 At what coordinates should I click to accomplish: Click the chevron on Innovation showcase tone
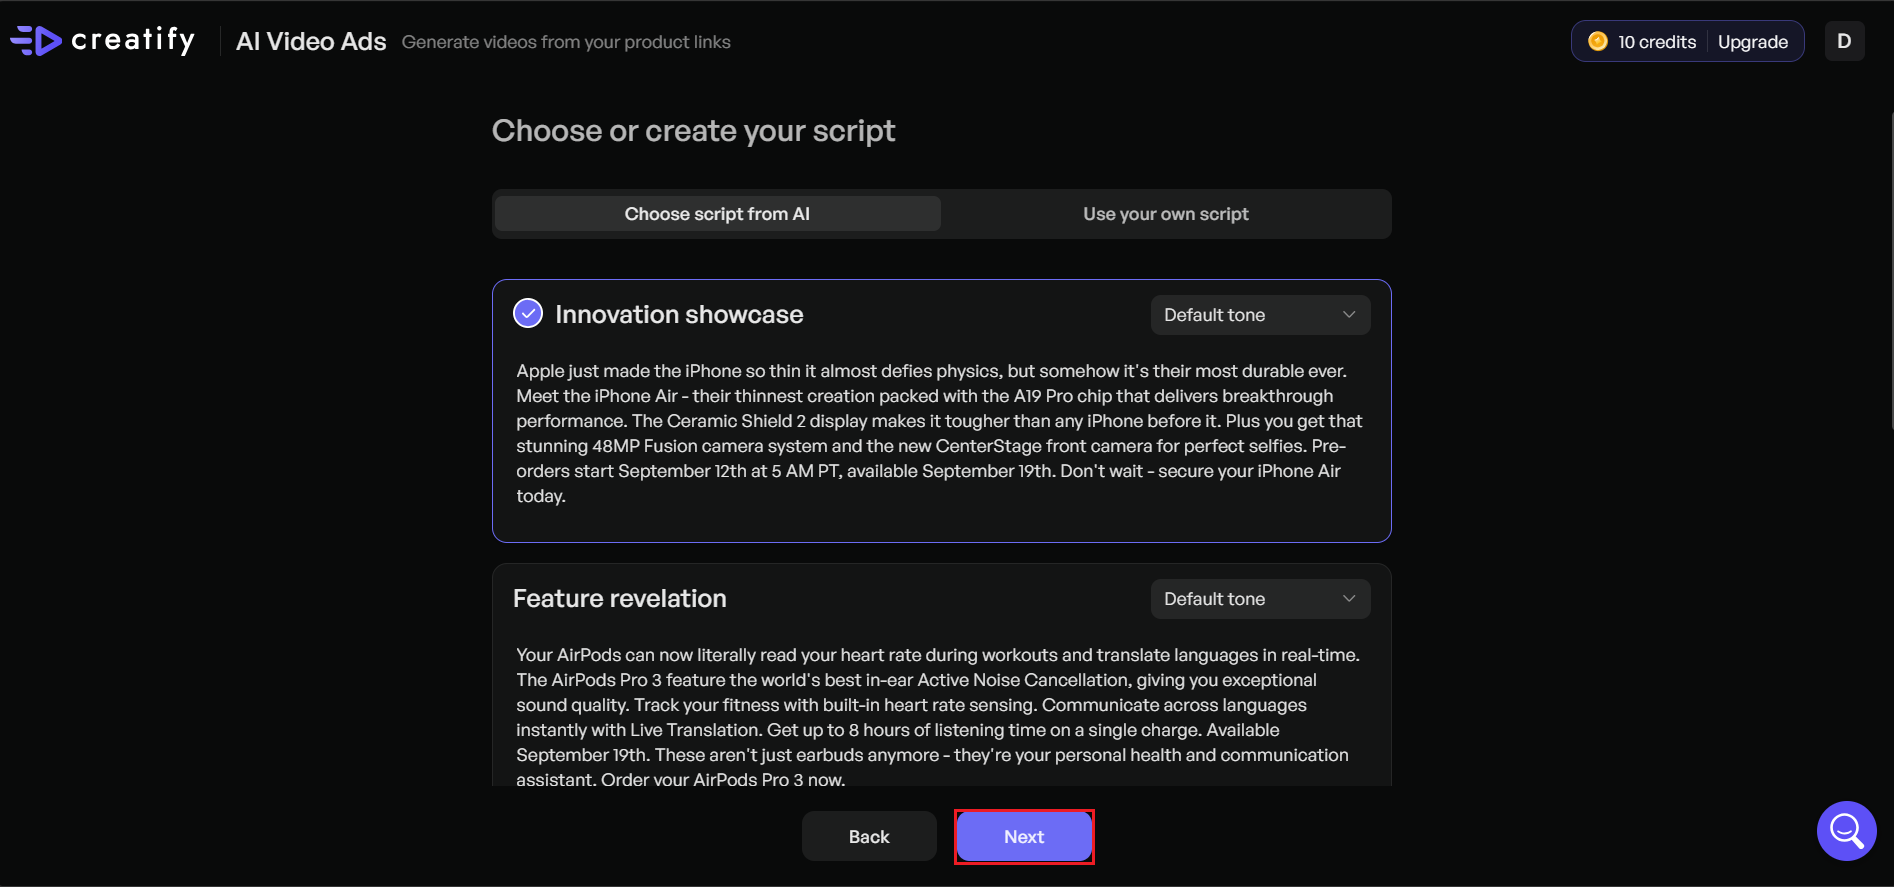[x=1349, y=315]
